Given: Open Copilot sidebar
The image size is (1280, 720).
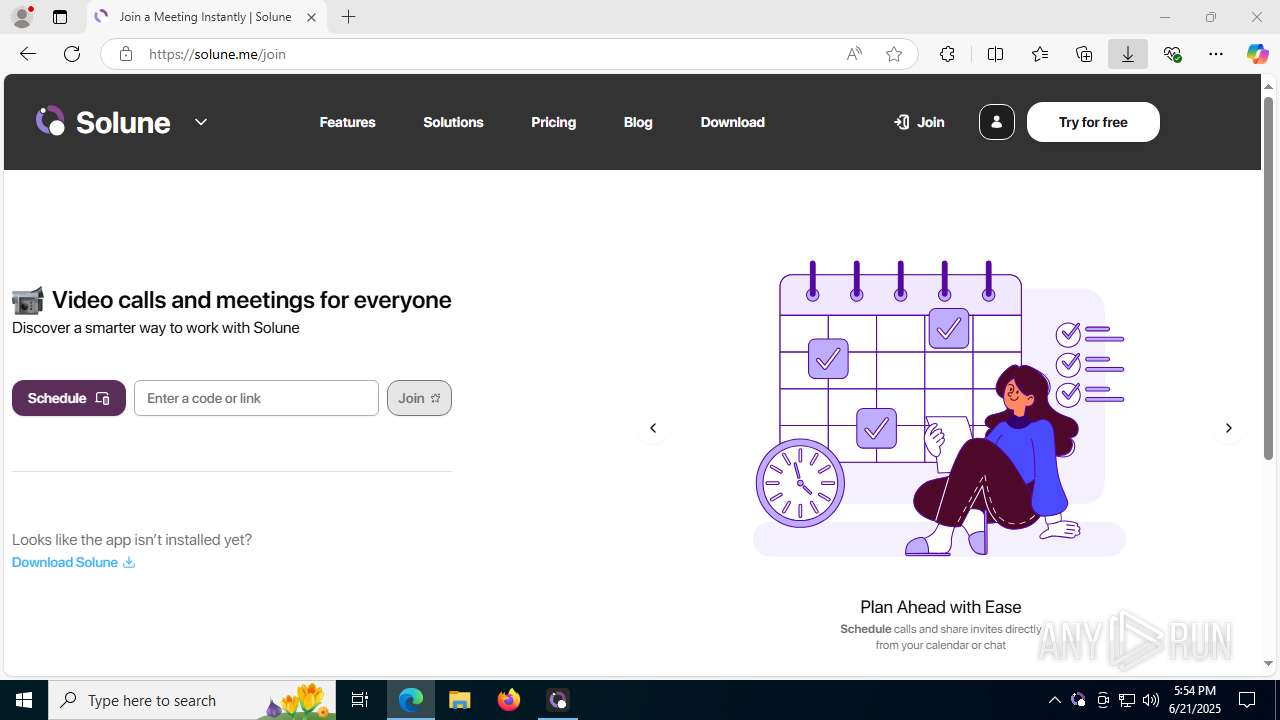Looking at the screenshot, I should (1257, 54).
